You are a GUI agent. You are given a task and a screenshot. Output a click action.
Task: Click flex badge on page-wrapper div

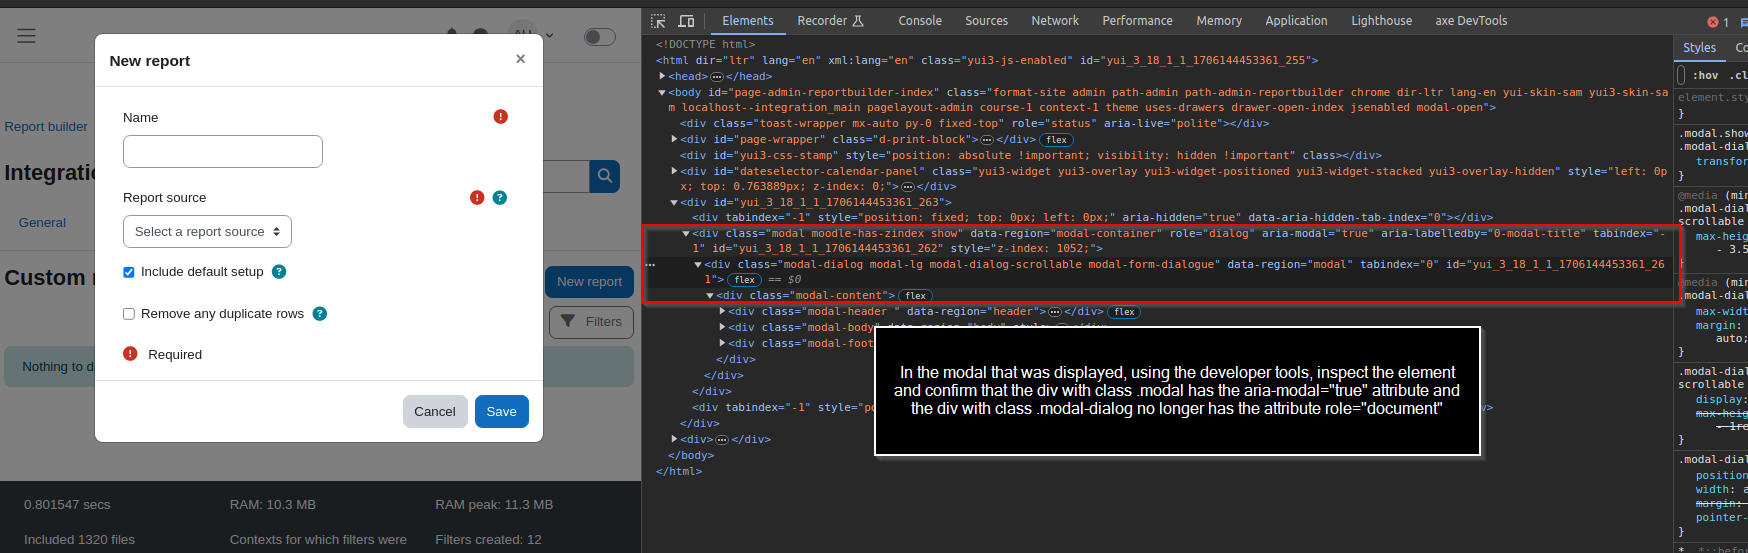pos(1057,140)
